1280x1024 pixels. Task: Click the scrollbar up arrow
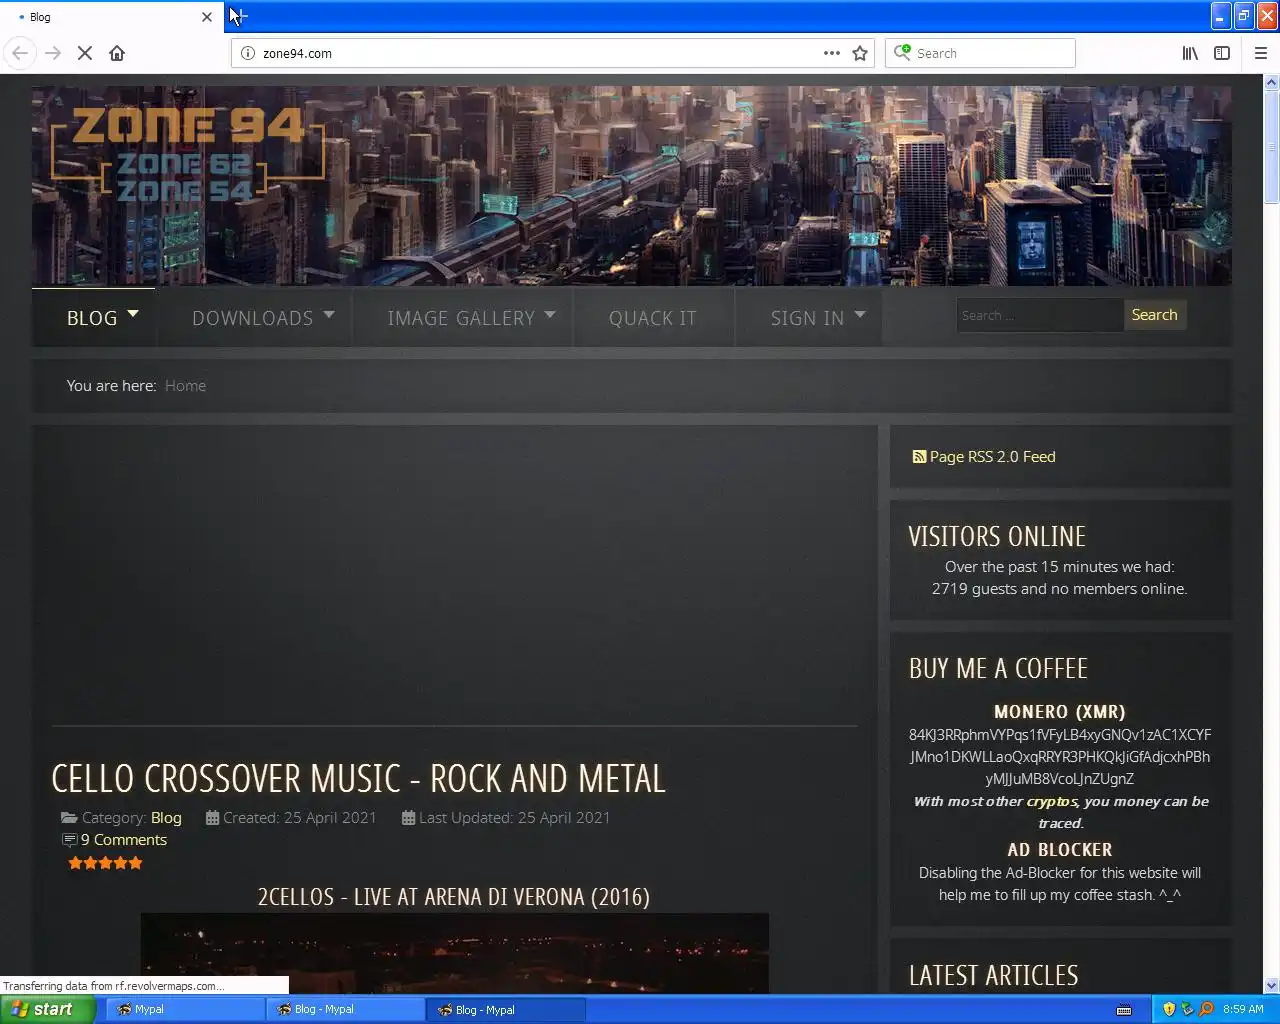point(1272,83)
